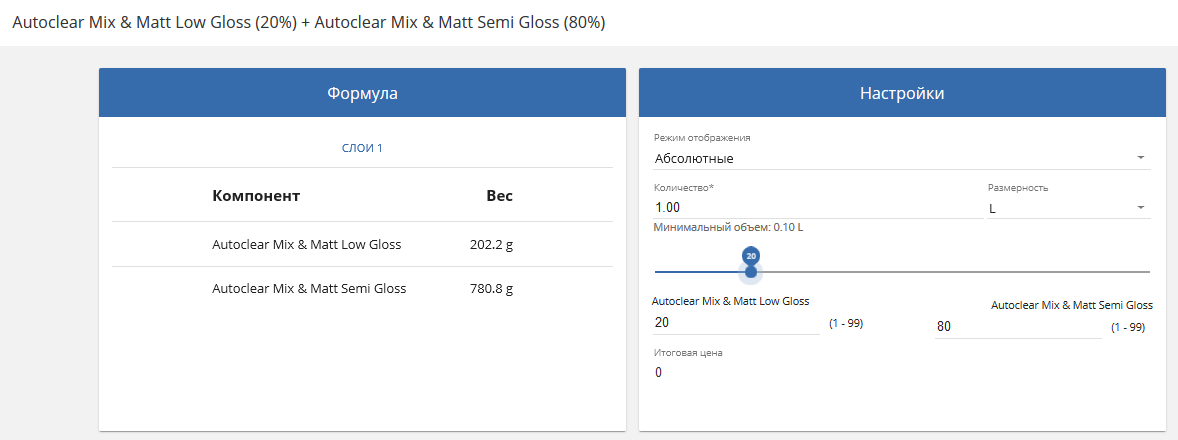Click the Вес column header
Image resolution: width=1178 pixels, height=440 pixels.
coord(500,196)
